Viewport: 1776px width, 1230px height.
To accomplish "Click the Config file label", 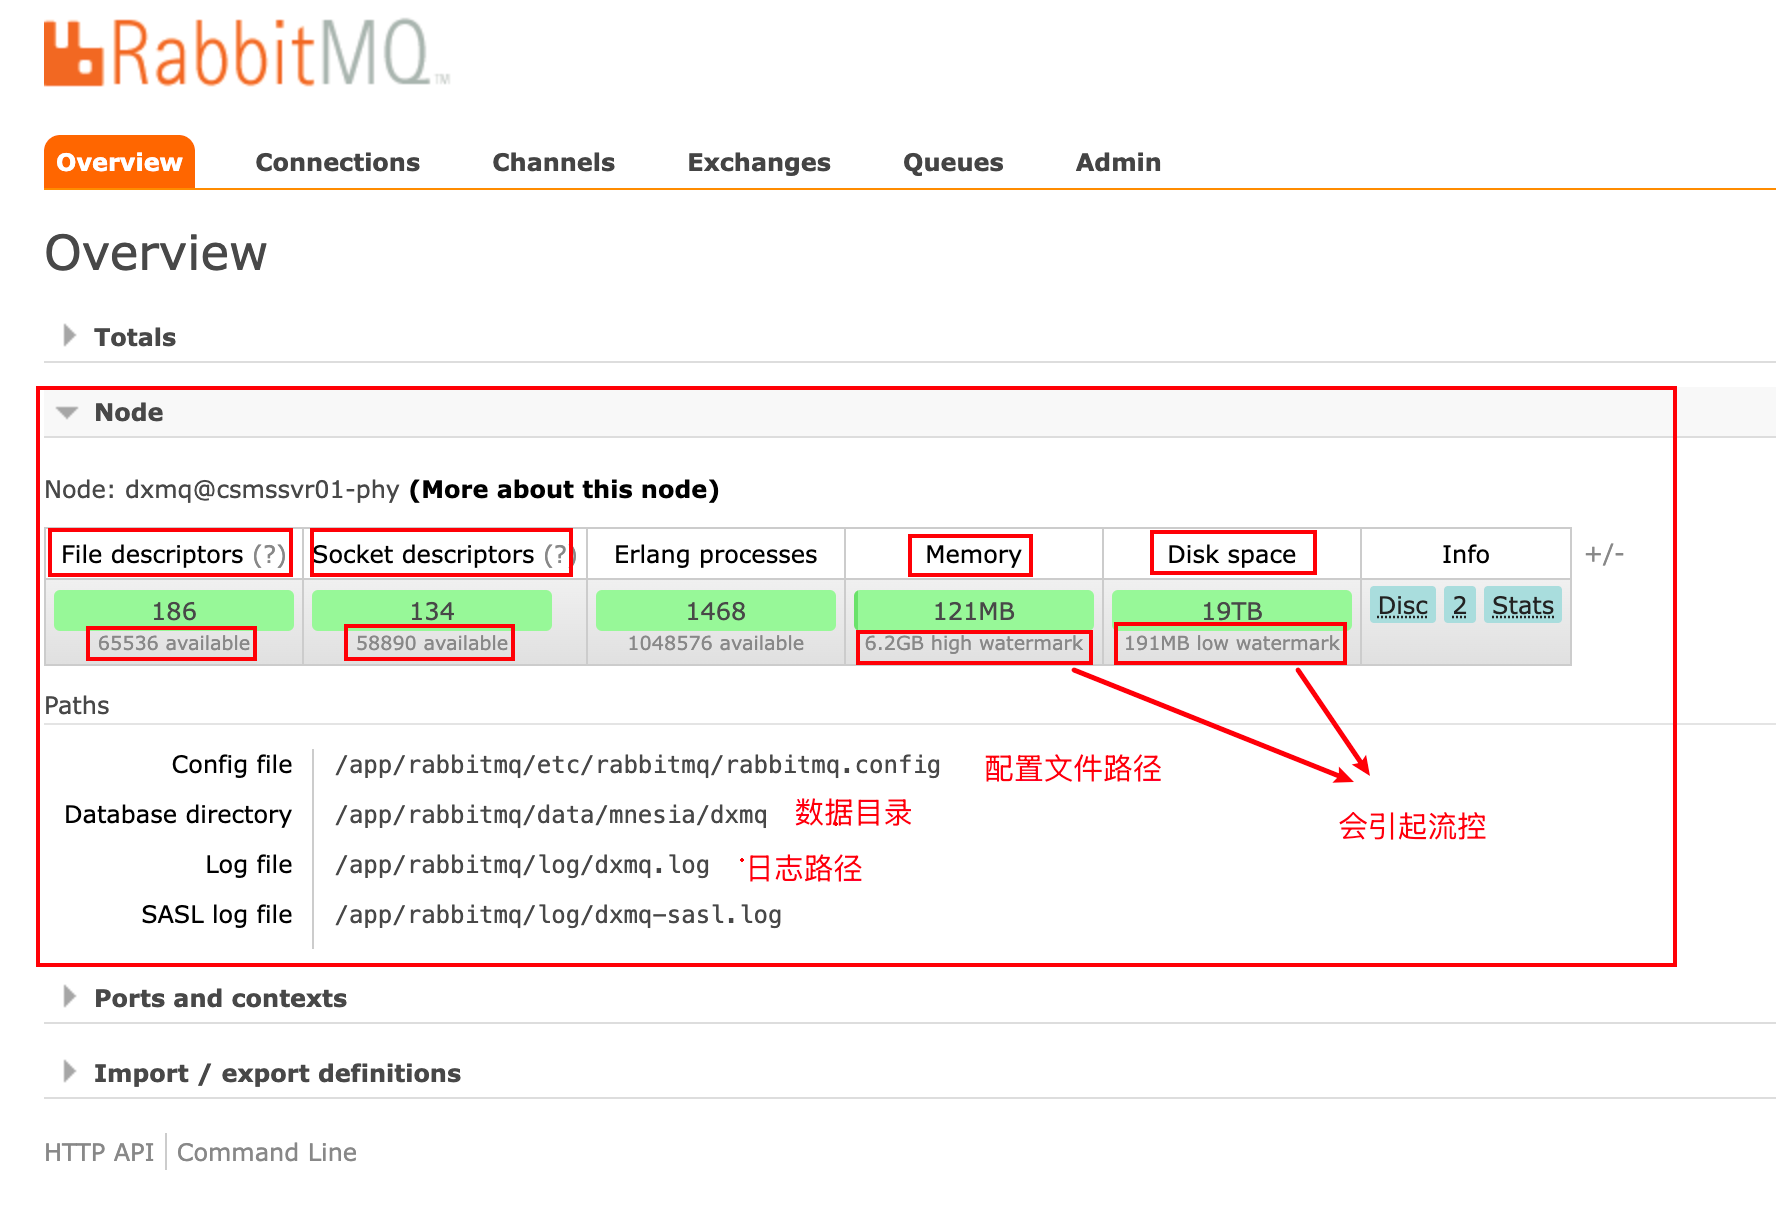I will [x=232, y=765].
